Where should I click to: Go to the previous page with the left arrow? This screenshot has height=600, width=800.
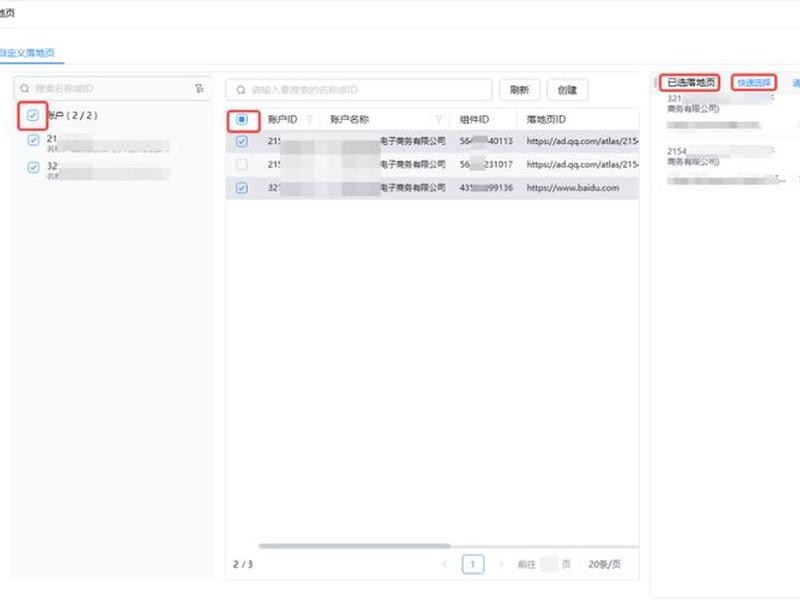click(x=445, y=564)
